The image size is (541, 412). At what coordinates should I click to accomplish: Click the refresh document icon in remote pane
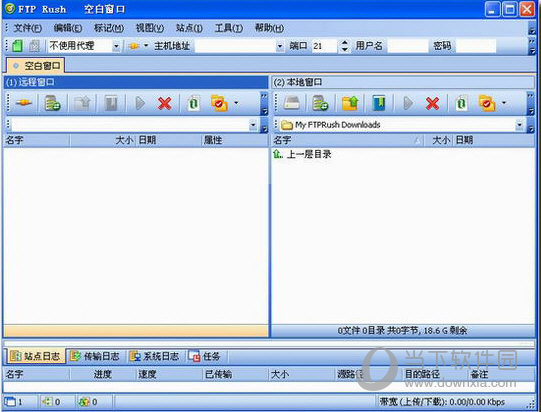[194, 103]
